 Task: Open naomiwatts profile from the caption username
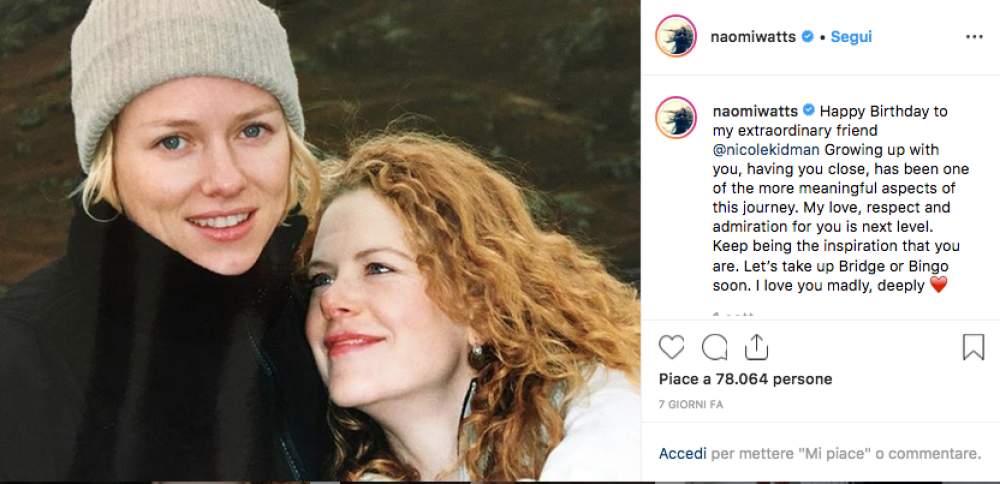(x=754, y=111)
